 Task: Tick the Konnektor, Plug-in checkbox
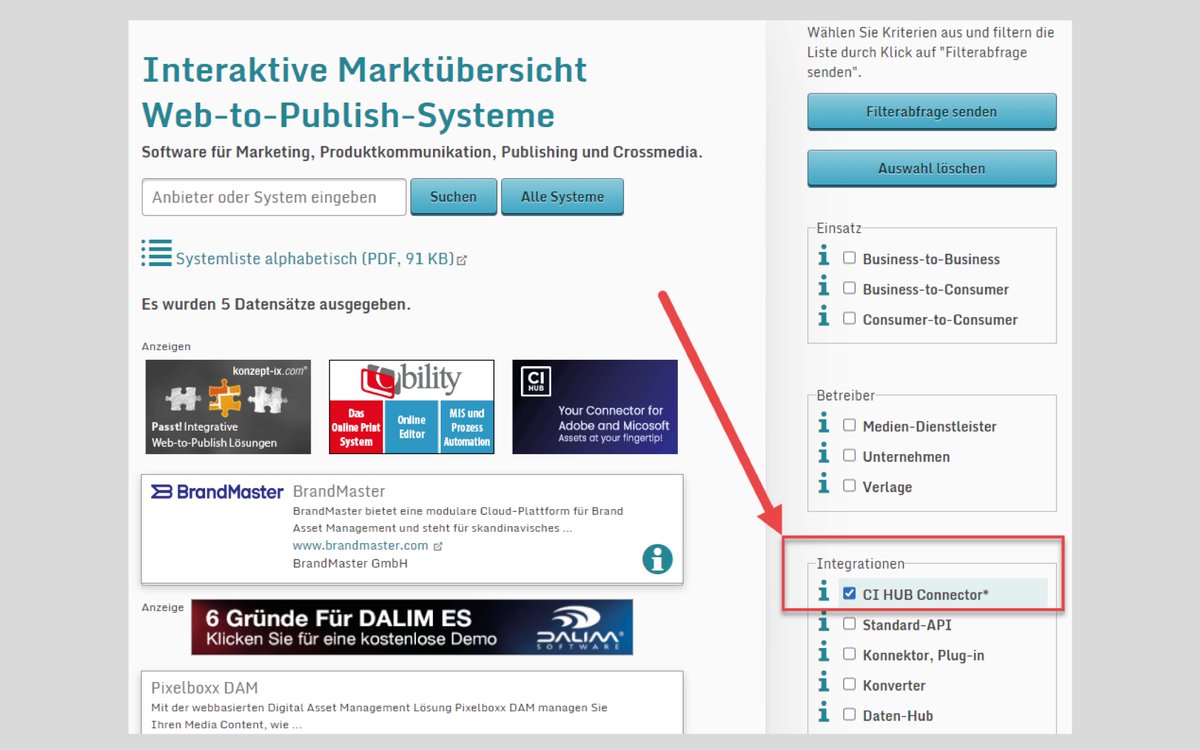pos(849,654)
